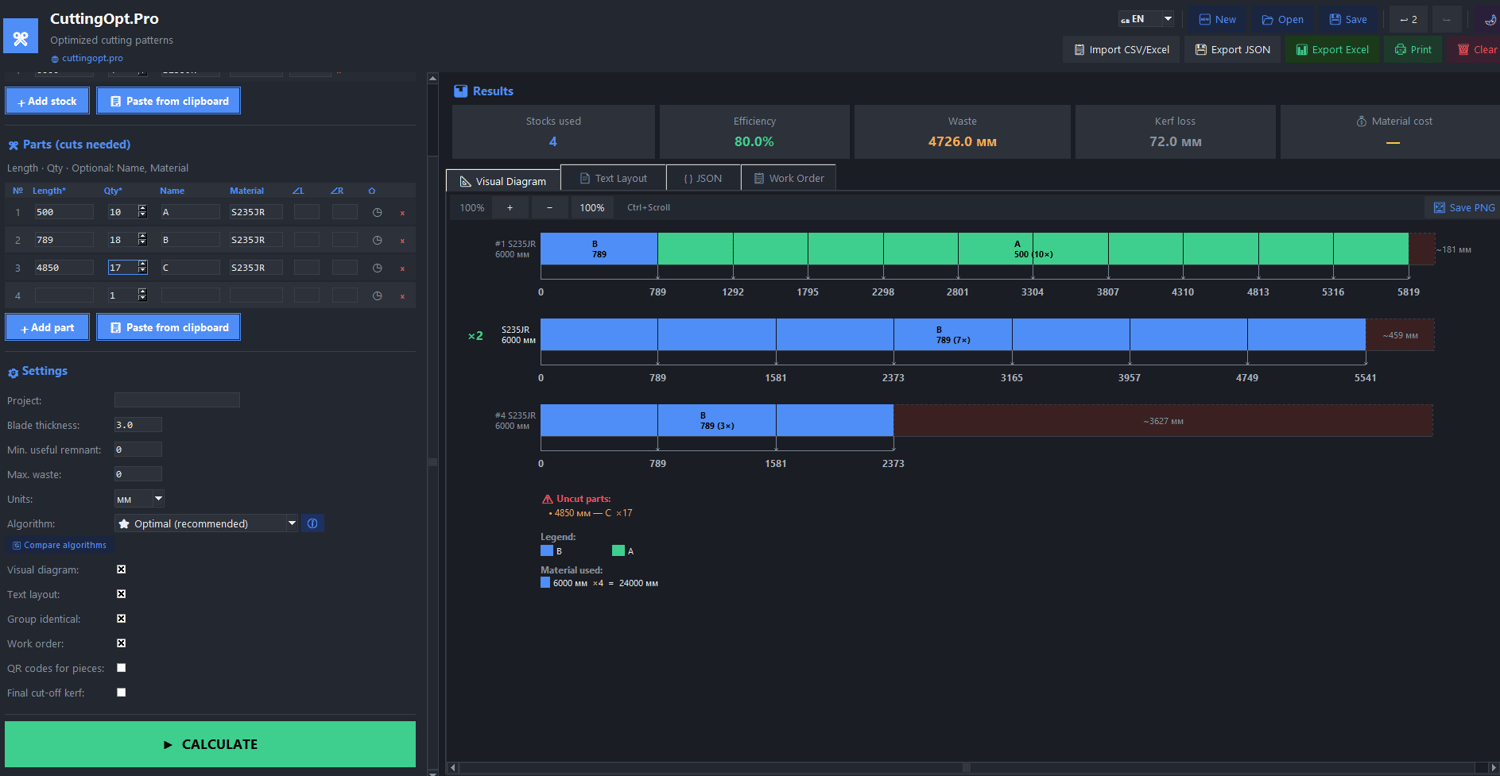Click the Clear trash icon button
The width and height of the screenshot is (1500, 776).
pos(1477,49)
